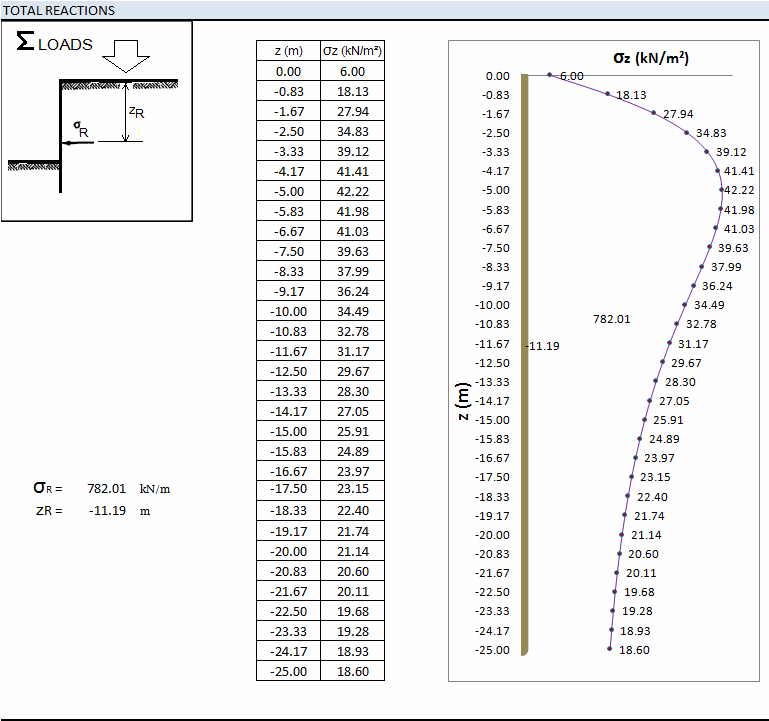Select table cell 41.41 in the σz column
Image resolution: width=769 pixels, height=721 pixels.
tap(352, 171)
